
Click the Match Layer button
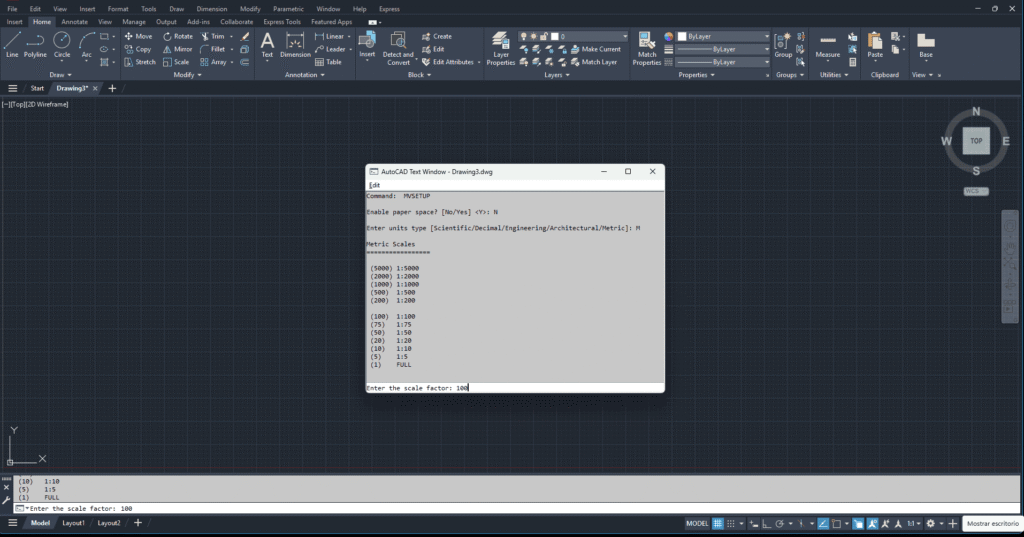pyautogui.click(x=594, y=62)
